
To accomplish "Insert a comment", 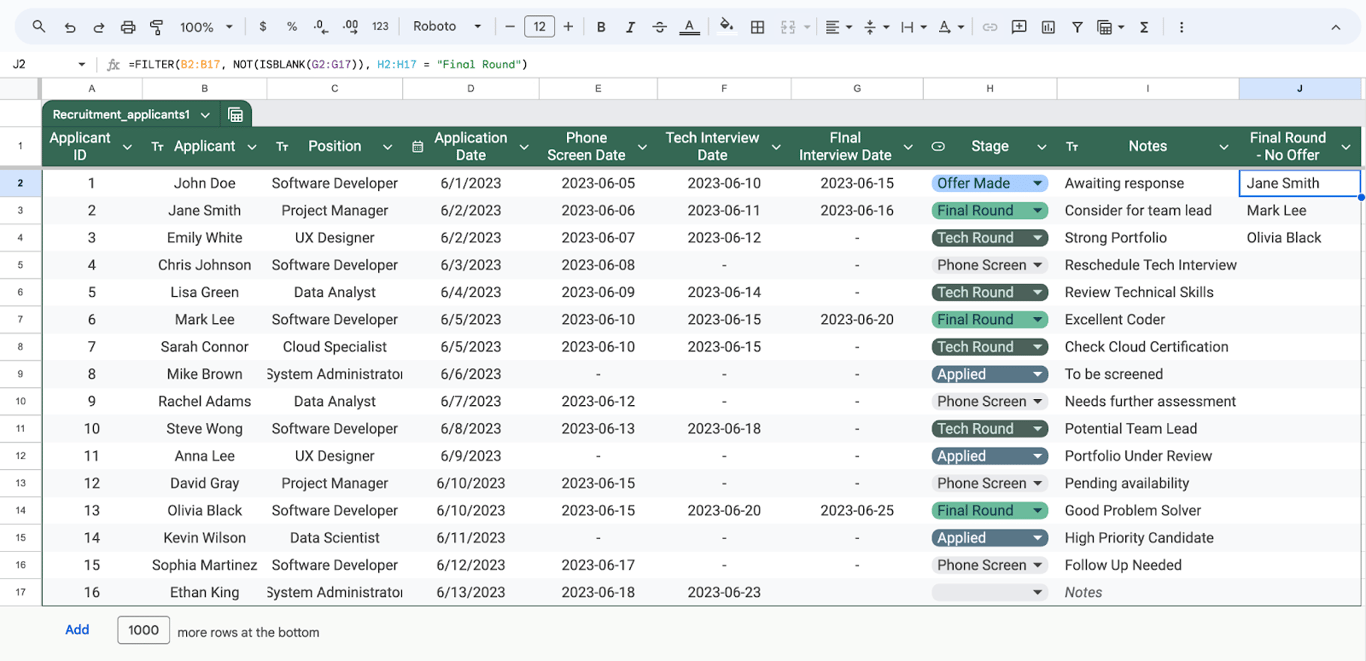I will pyautogui.click(x=1019, y=27).
